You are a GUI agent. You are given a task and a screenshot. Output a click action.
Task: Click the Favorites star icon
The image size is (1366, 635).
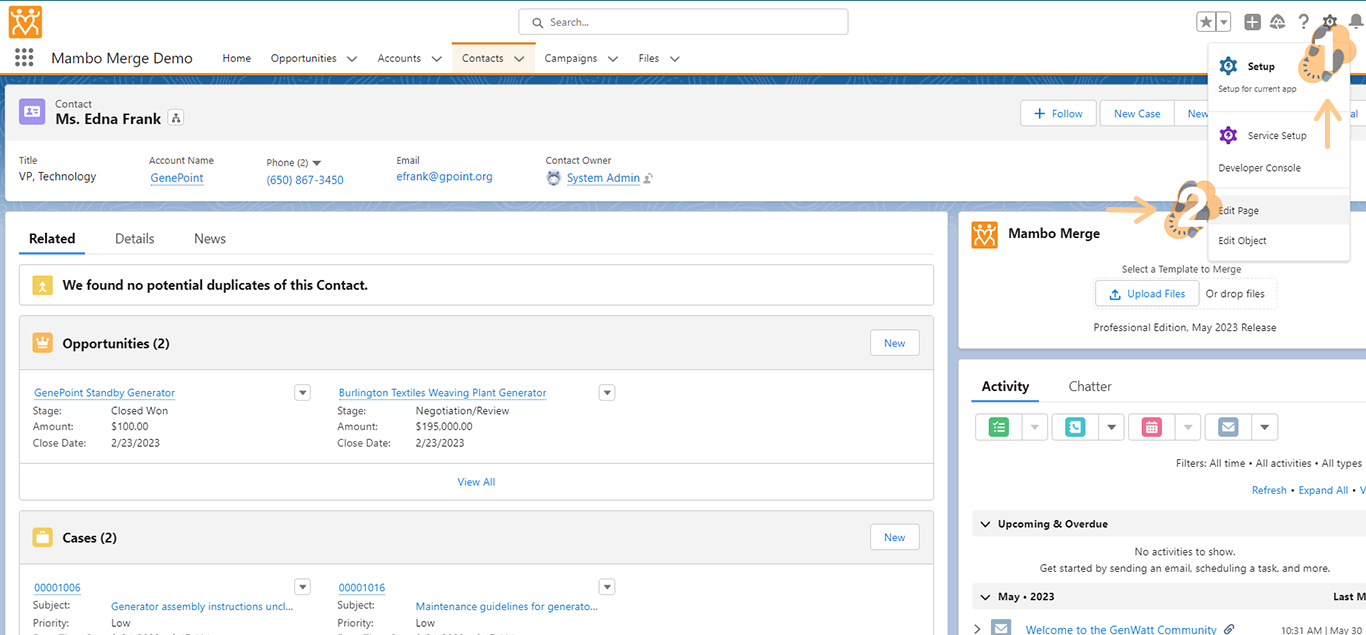(x=1207, y=22)
